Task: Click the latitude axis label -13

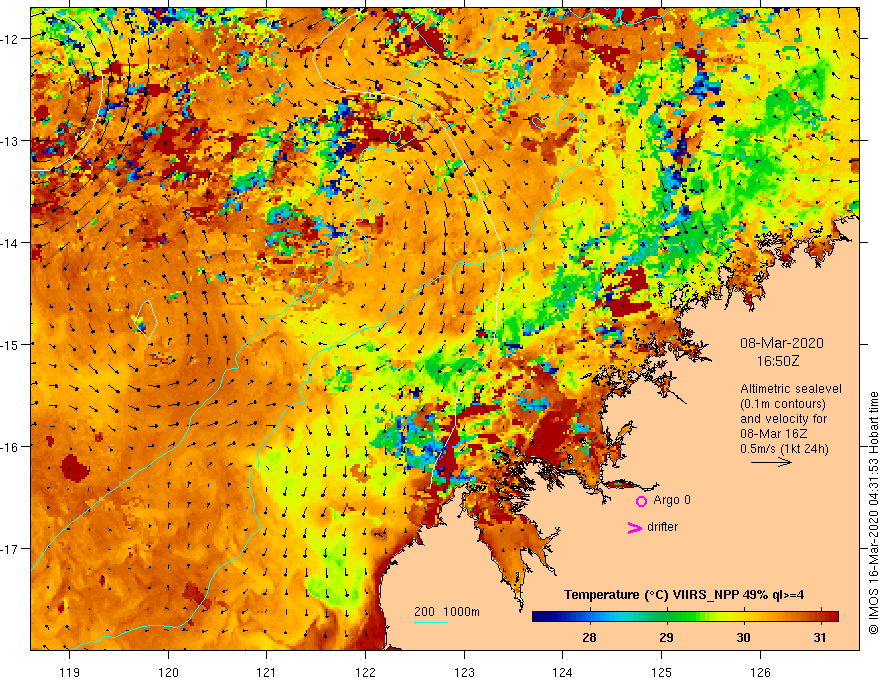Action: pos(11,141)
